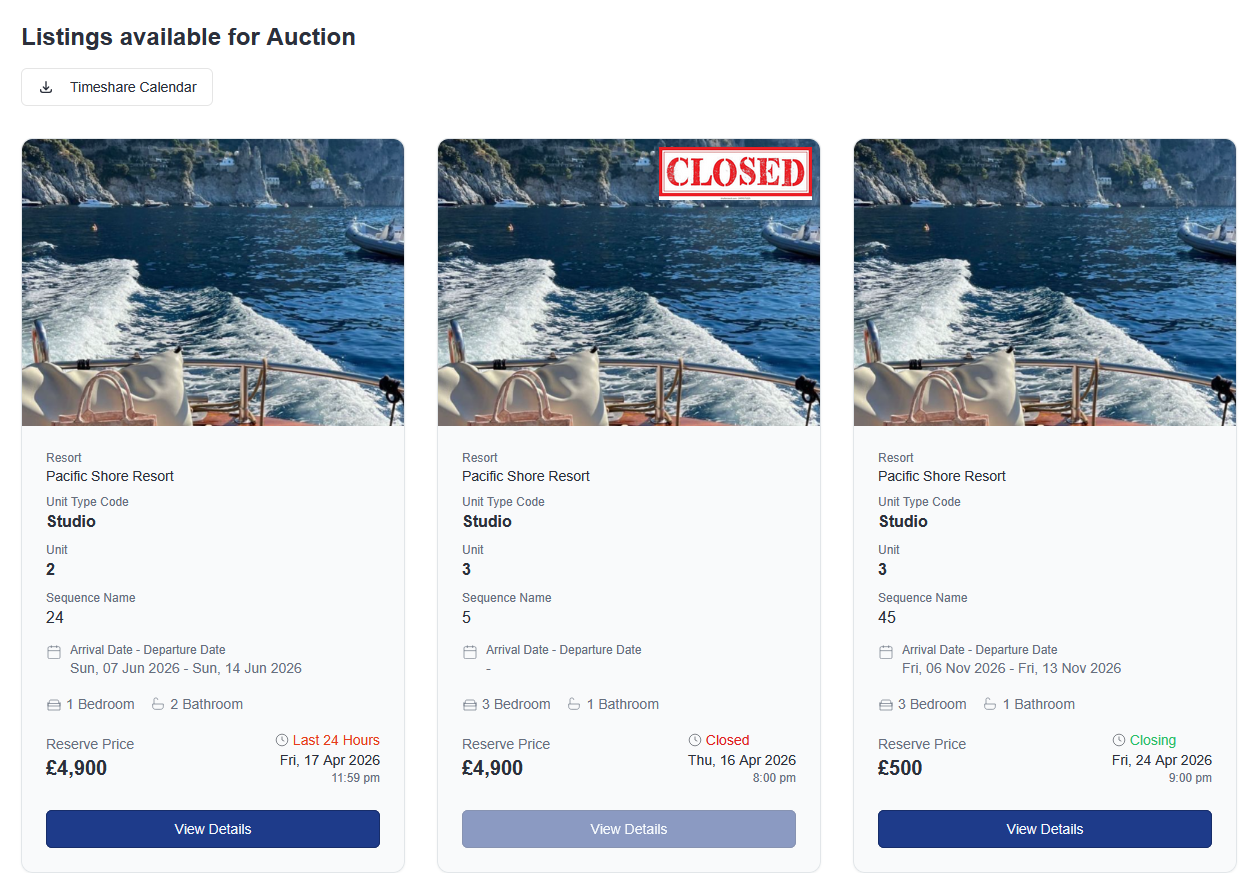Image resolution: width=1244 pixels, height=873 pixels.
Task: Open the Timeshare Calendar button
Action: point(117,87)
